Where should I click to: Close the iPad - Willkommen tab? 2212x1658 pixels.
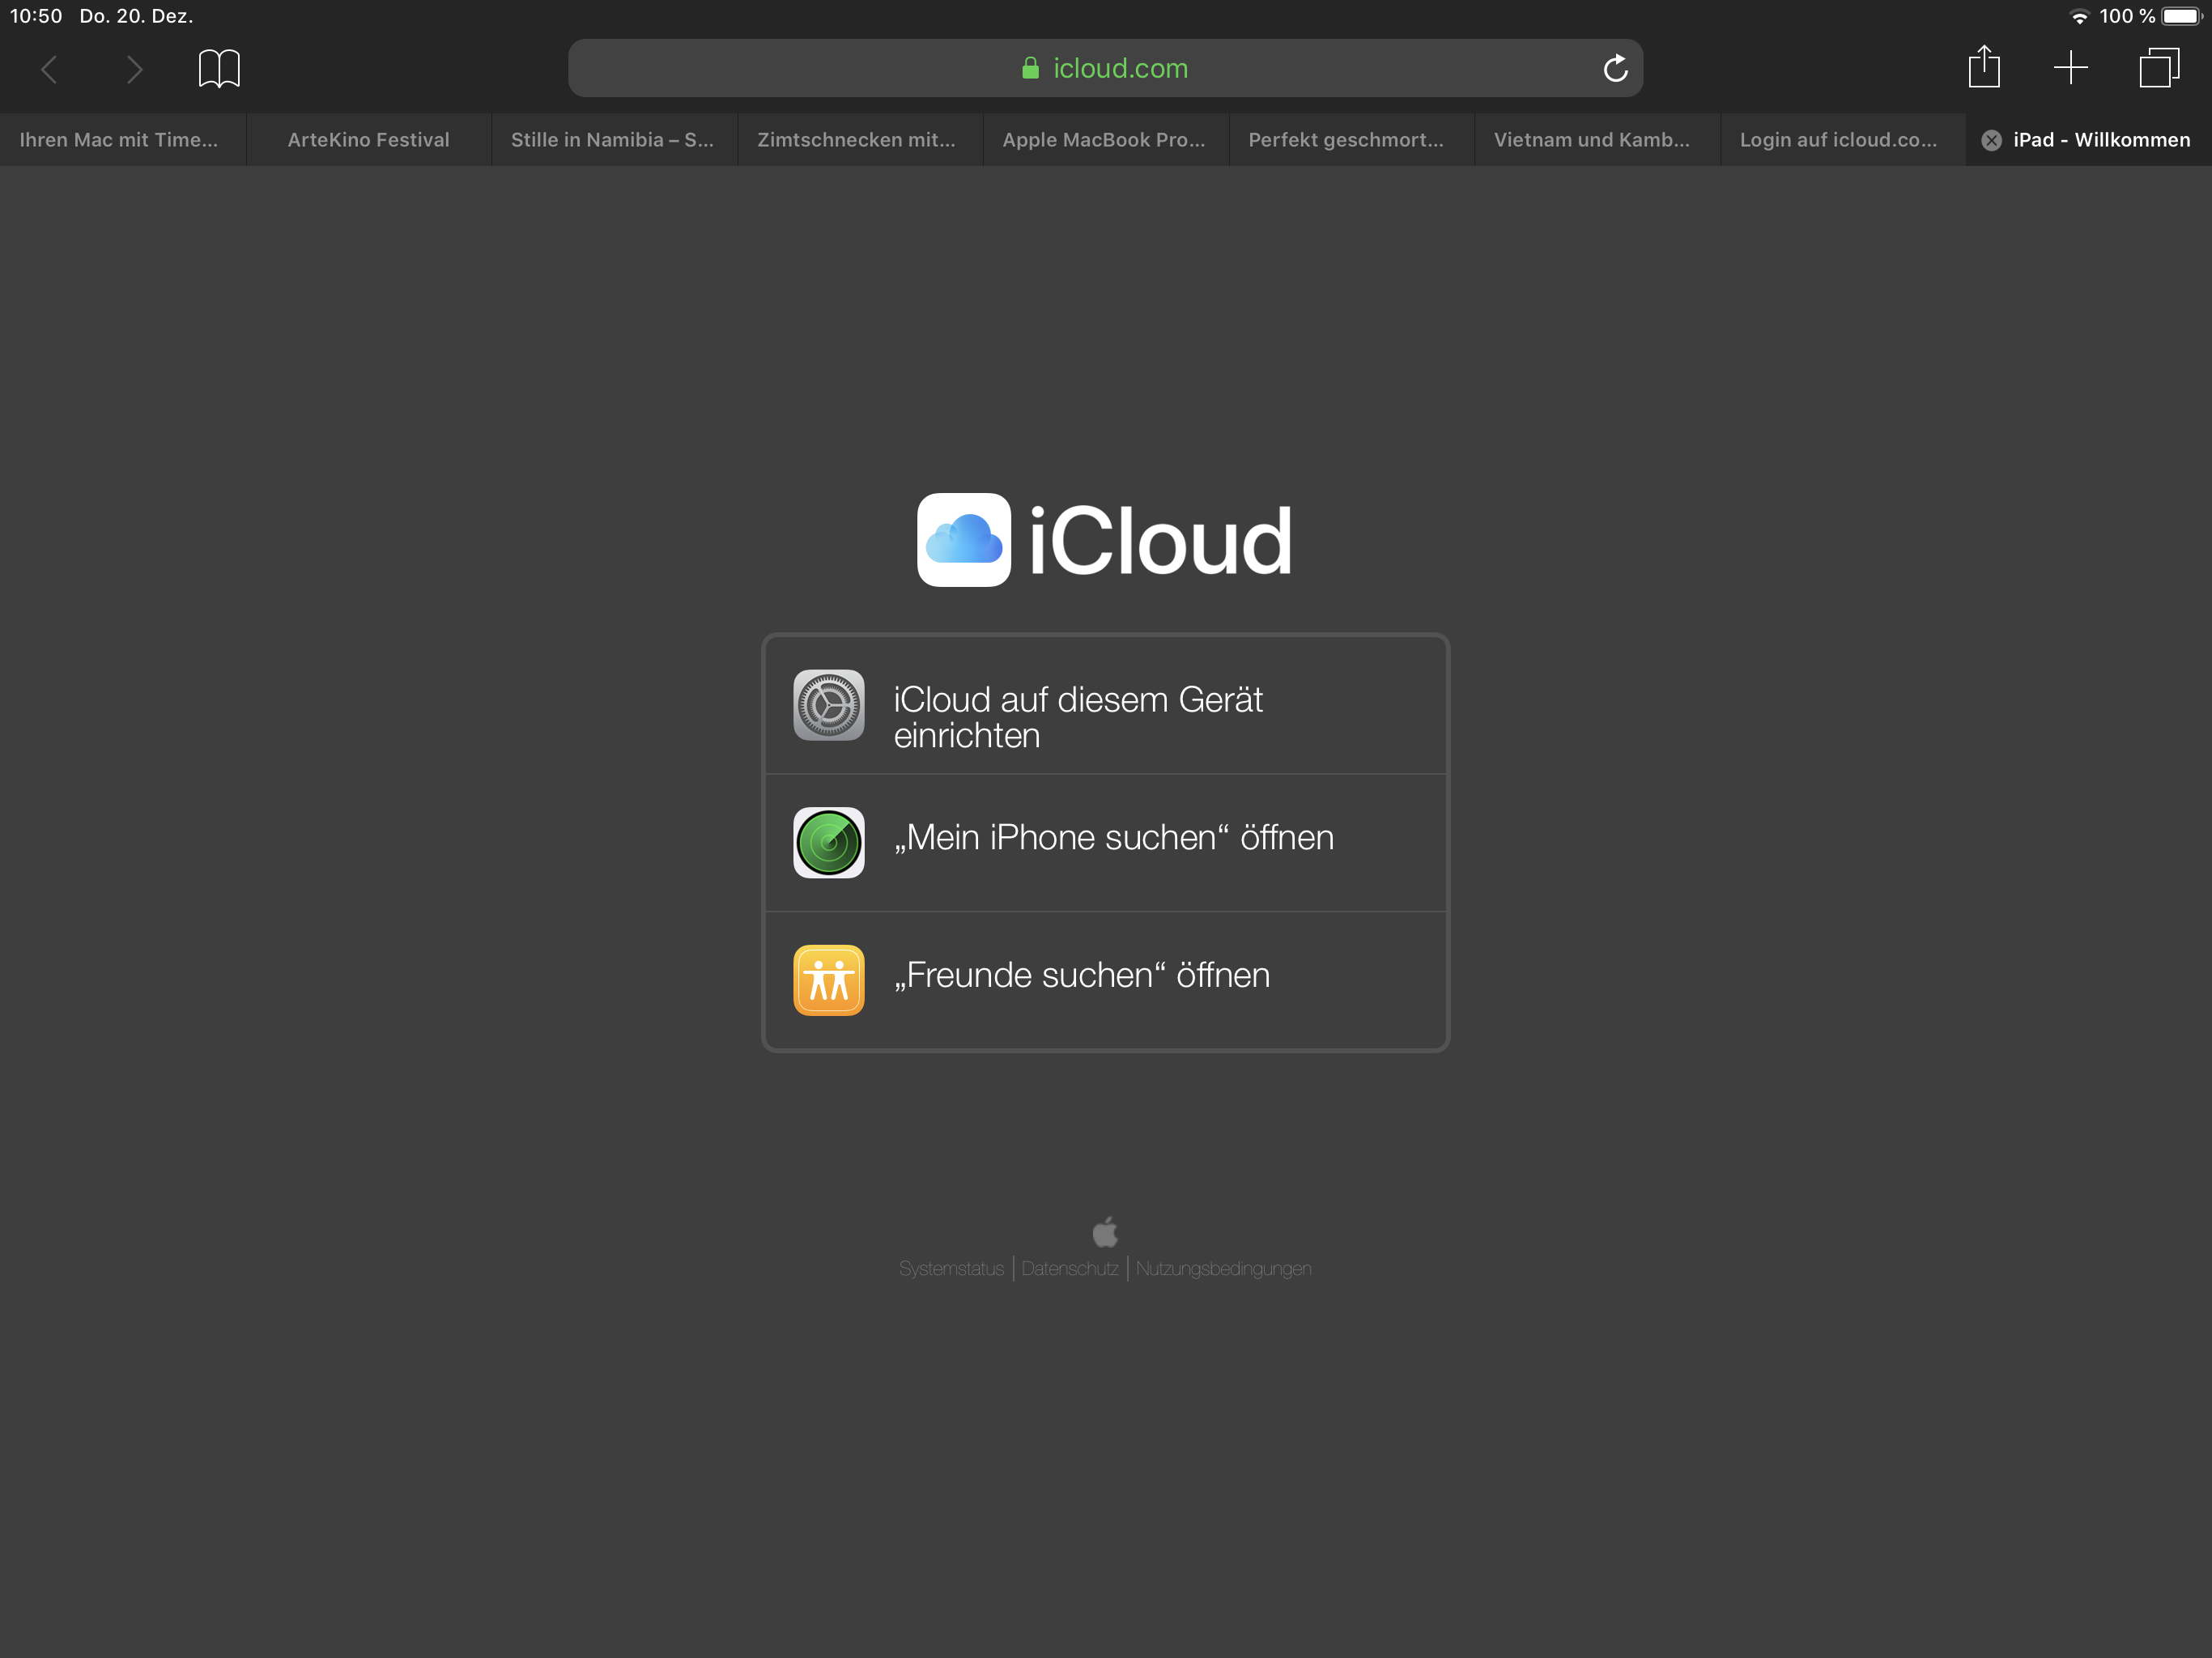pyautogui.click(x=1992, y=140)
